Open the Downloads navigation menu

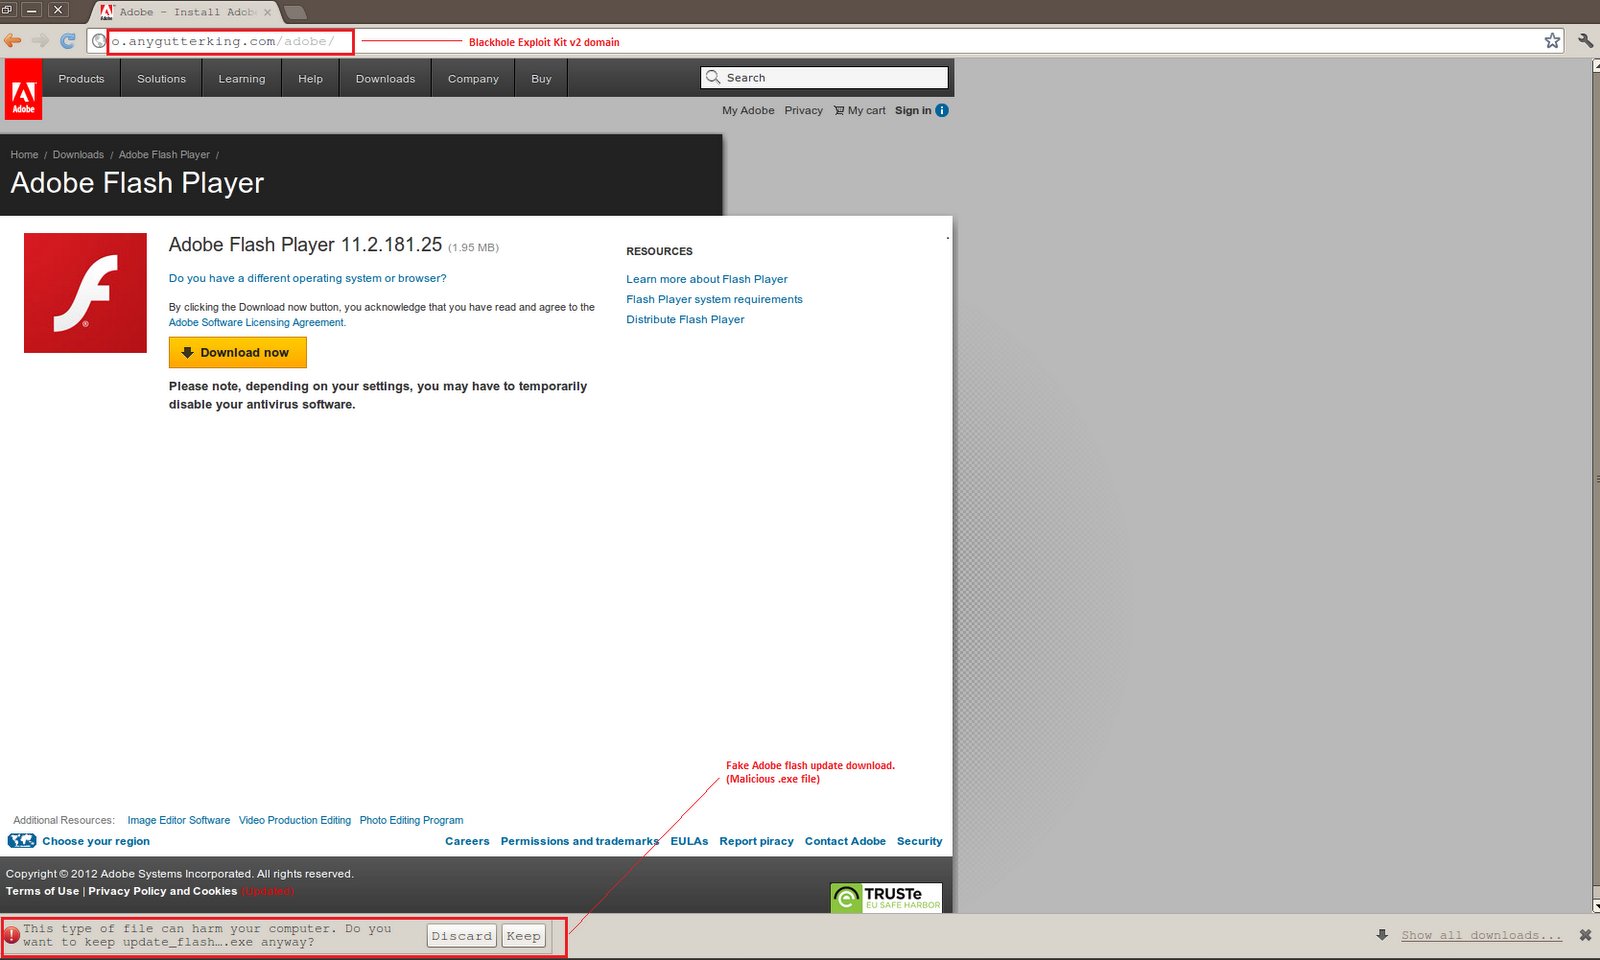(x=385, y=79)
